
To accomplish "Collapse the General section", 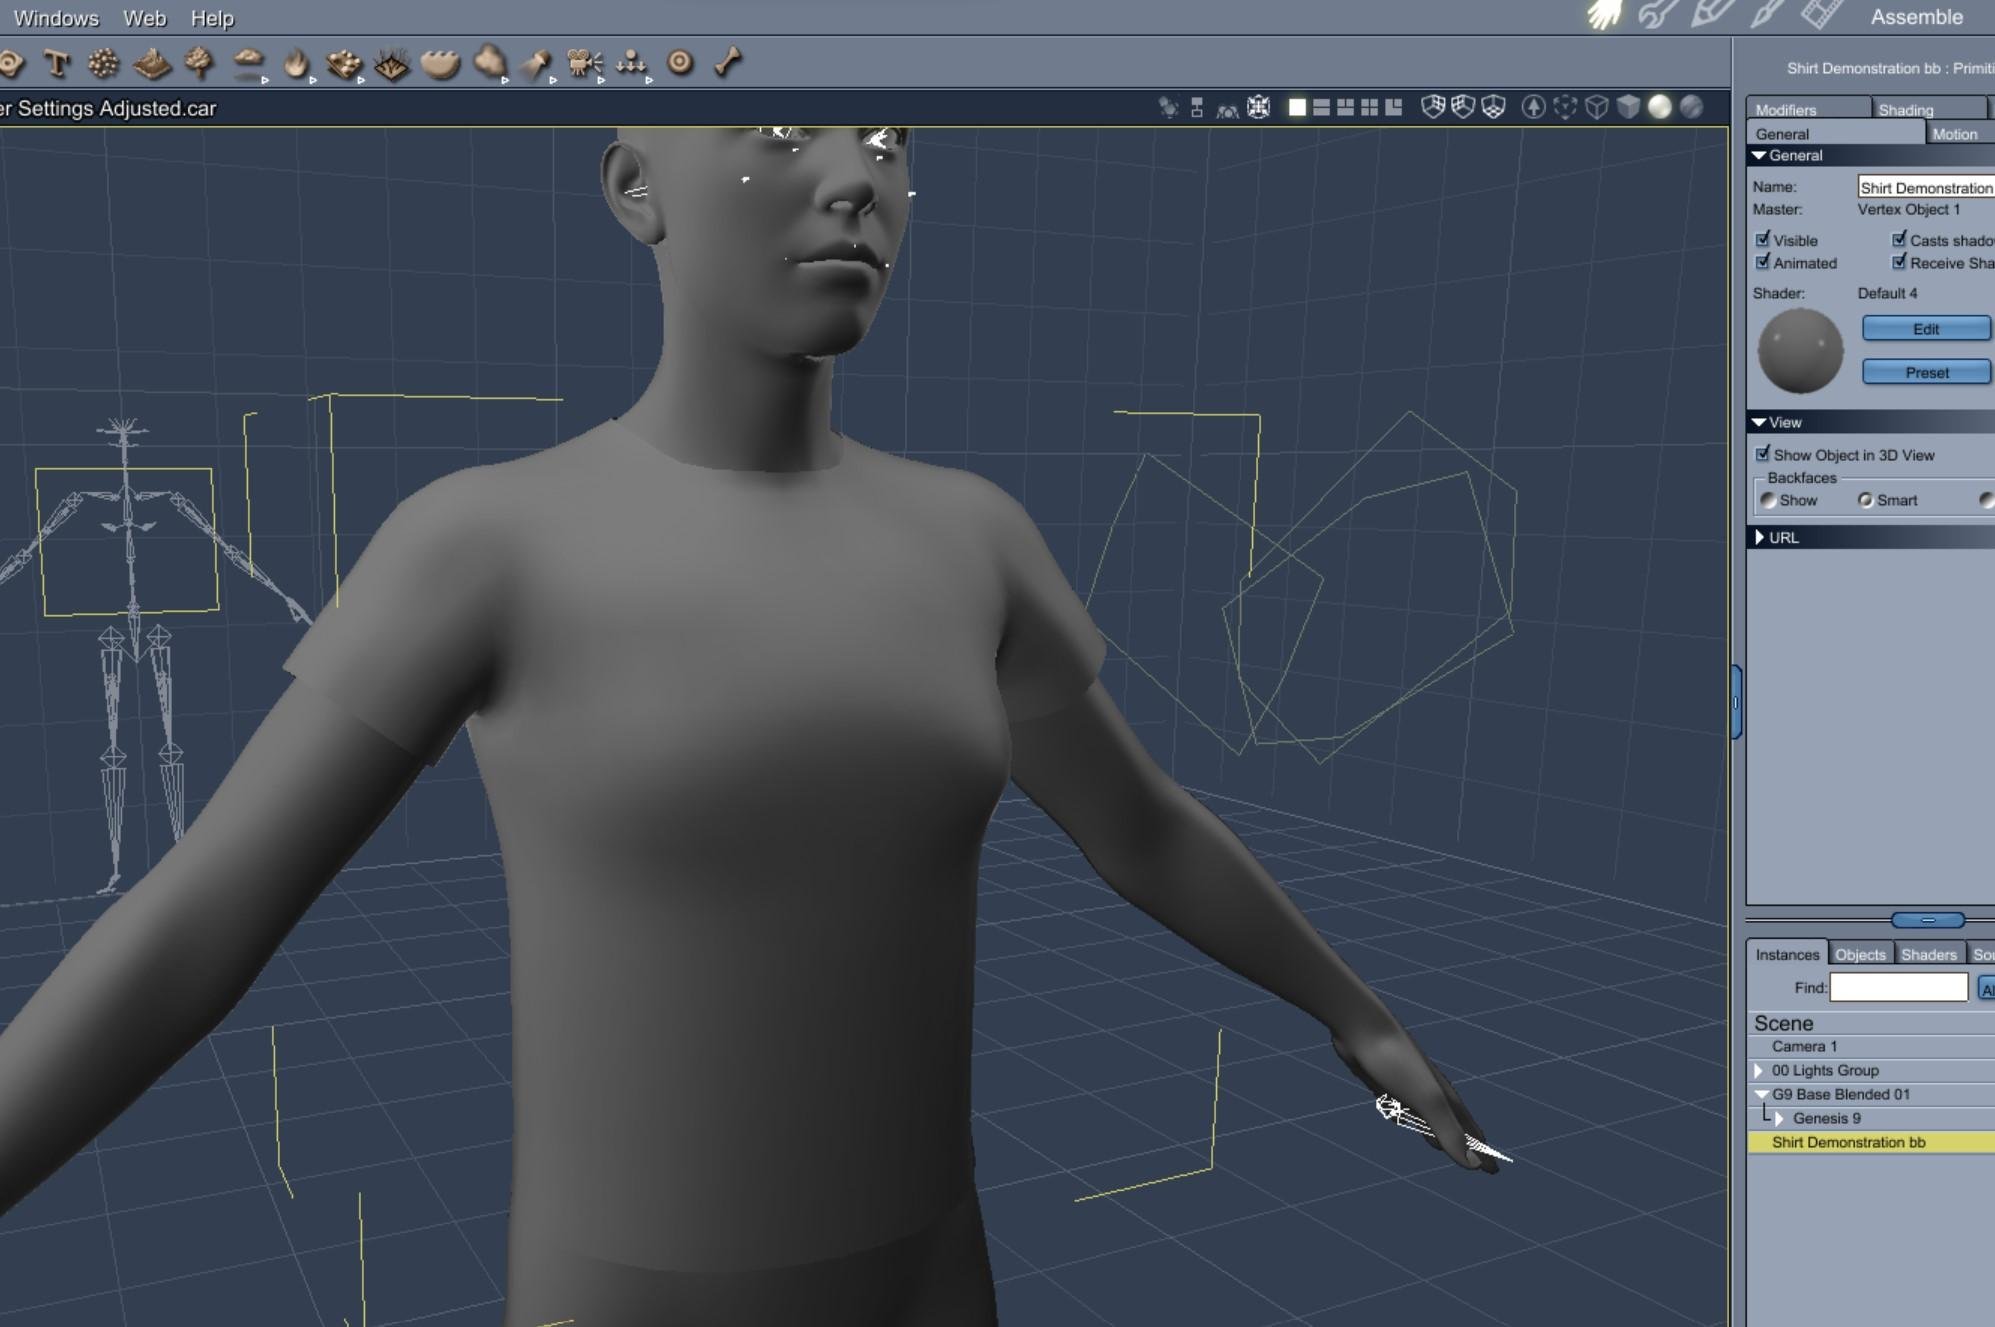I will pyautogui.click(x=1759, y=156).
